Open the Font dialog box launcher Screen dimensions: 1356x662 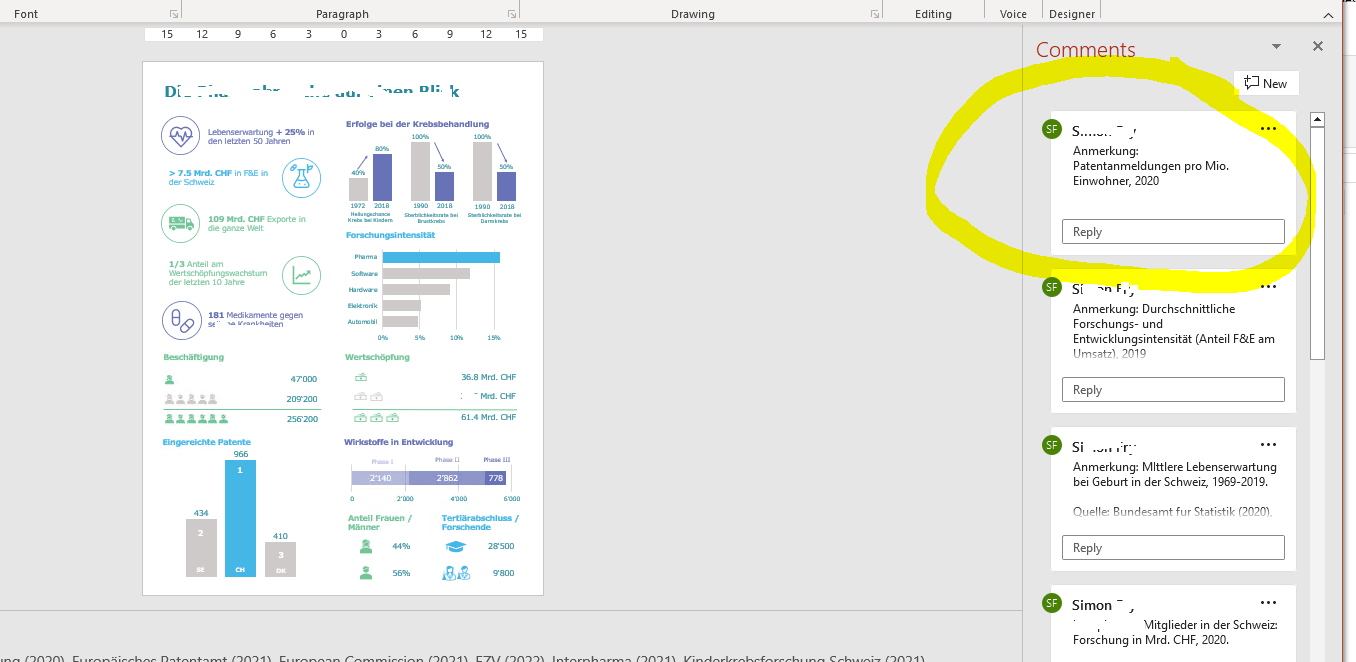point(173,11)
